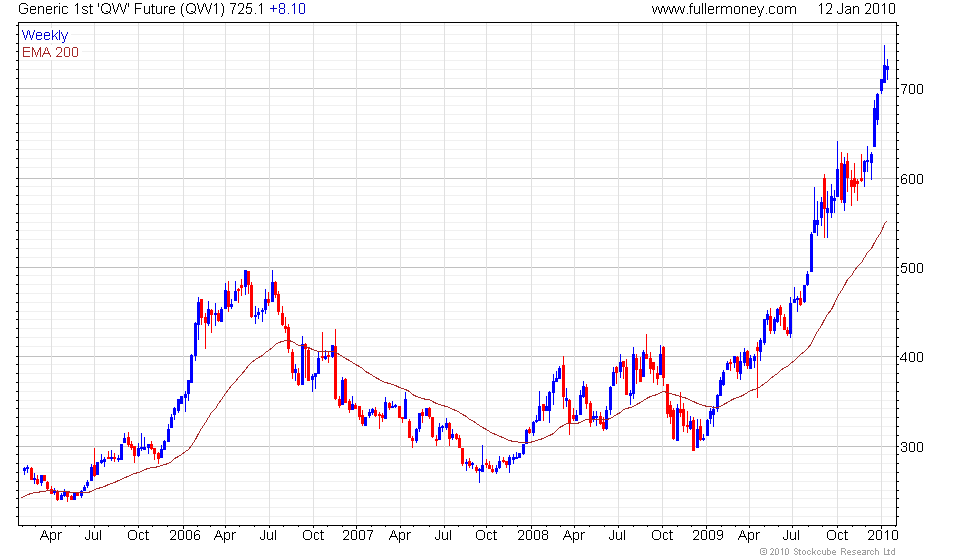Click the +8.10 price change value
The image size is (980, 560).
288,9
